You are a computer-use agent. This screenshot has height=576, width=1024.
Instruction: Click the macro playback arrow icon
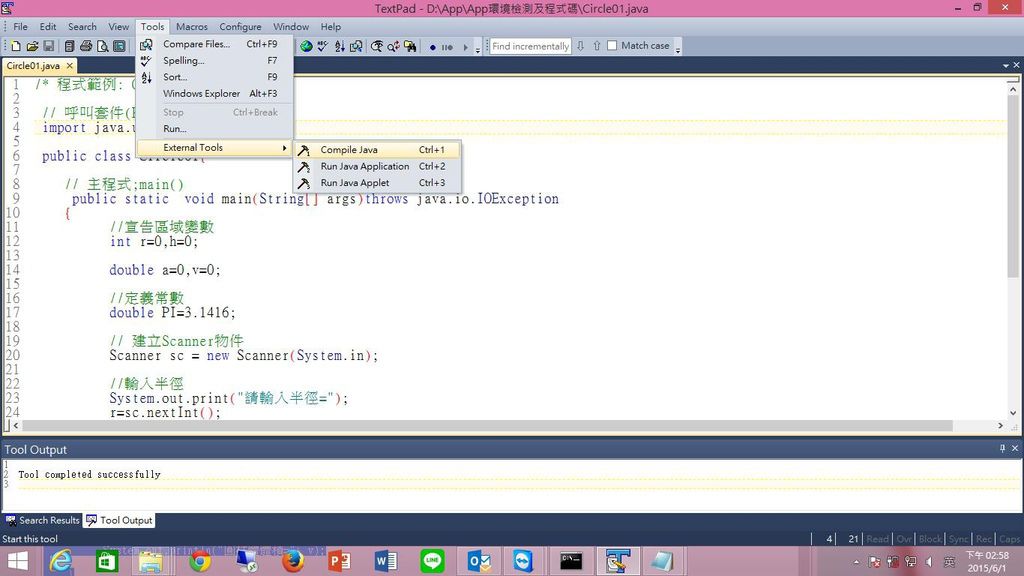[466, 47]
